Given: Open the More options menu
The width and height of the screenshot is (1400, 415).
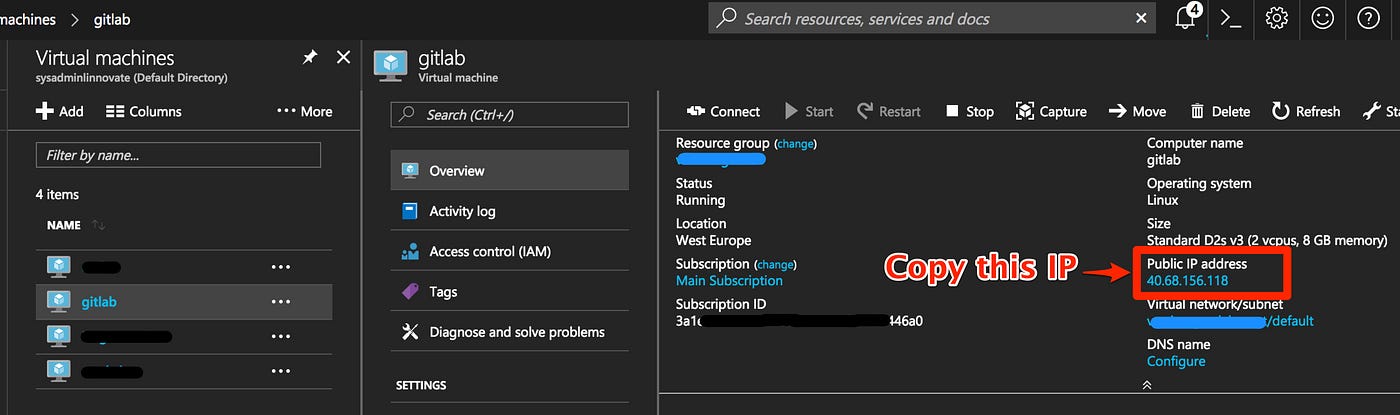Looking at the screenshot, I should coord(304,111).
